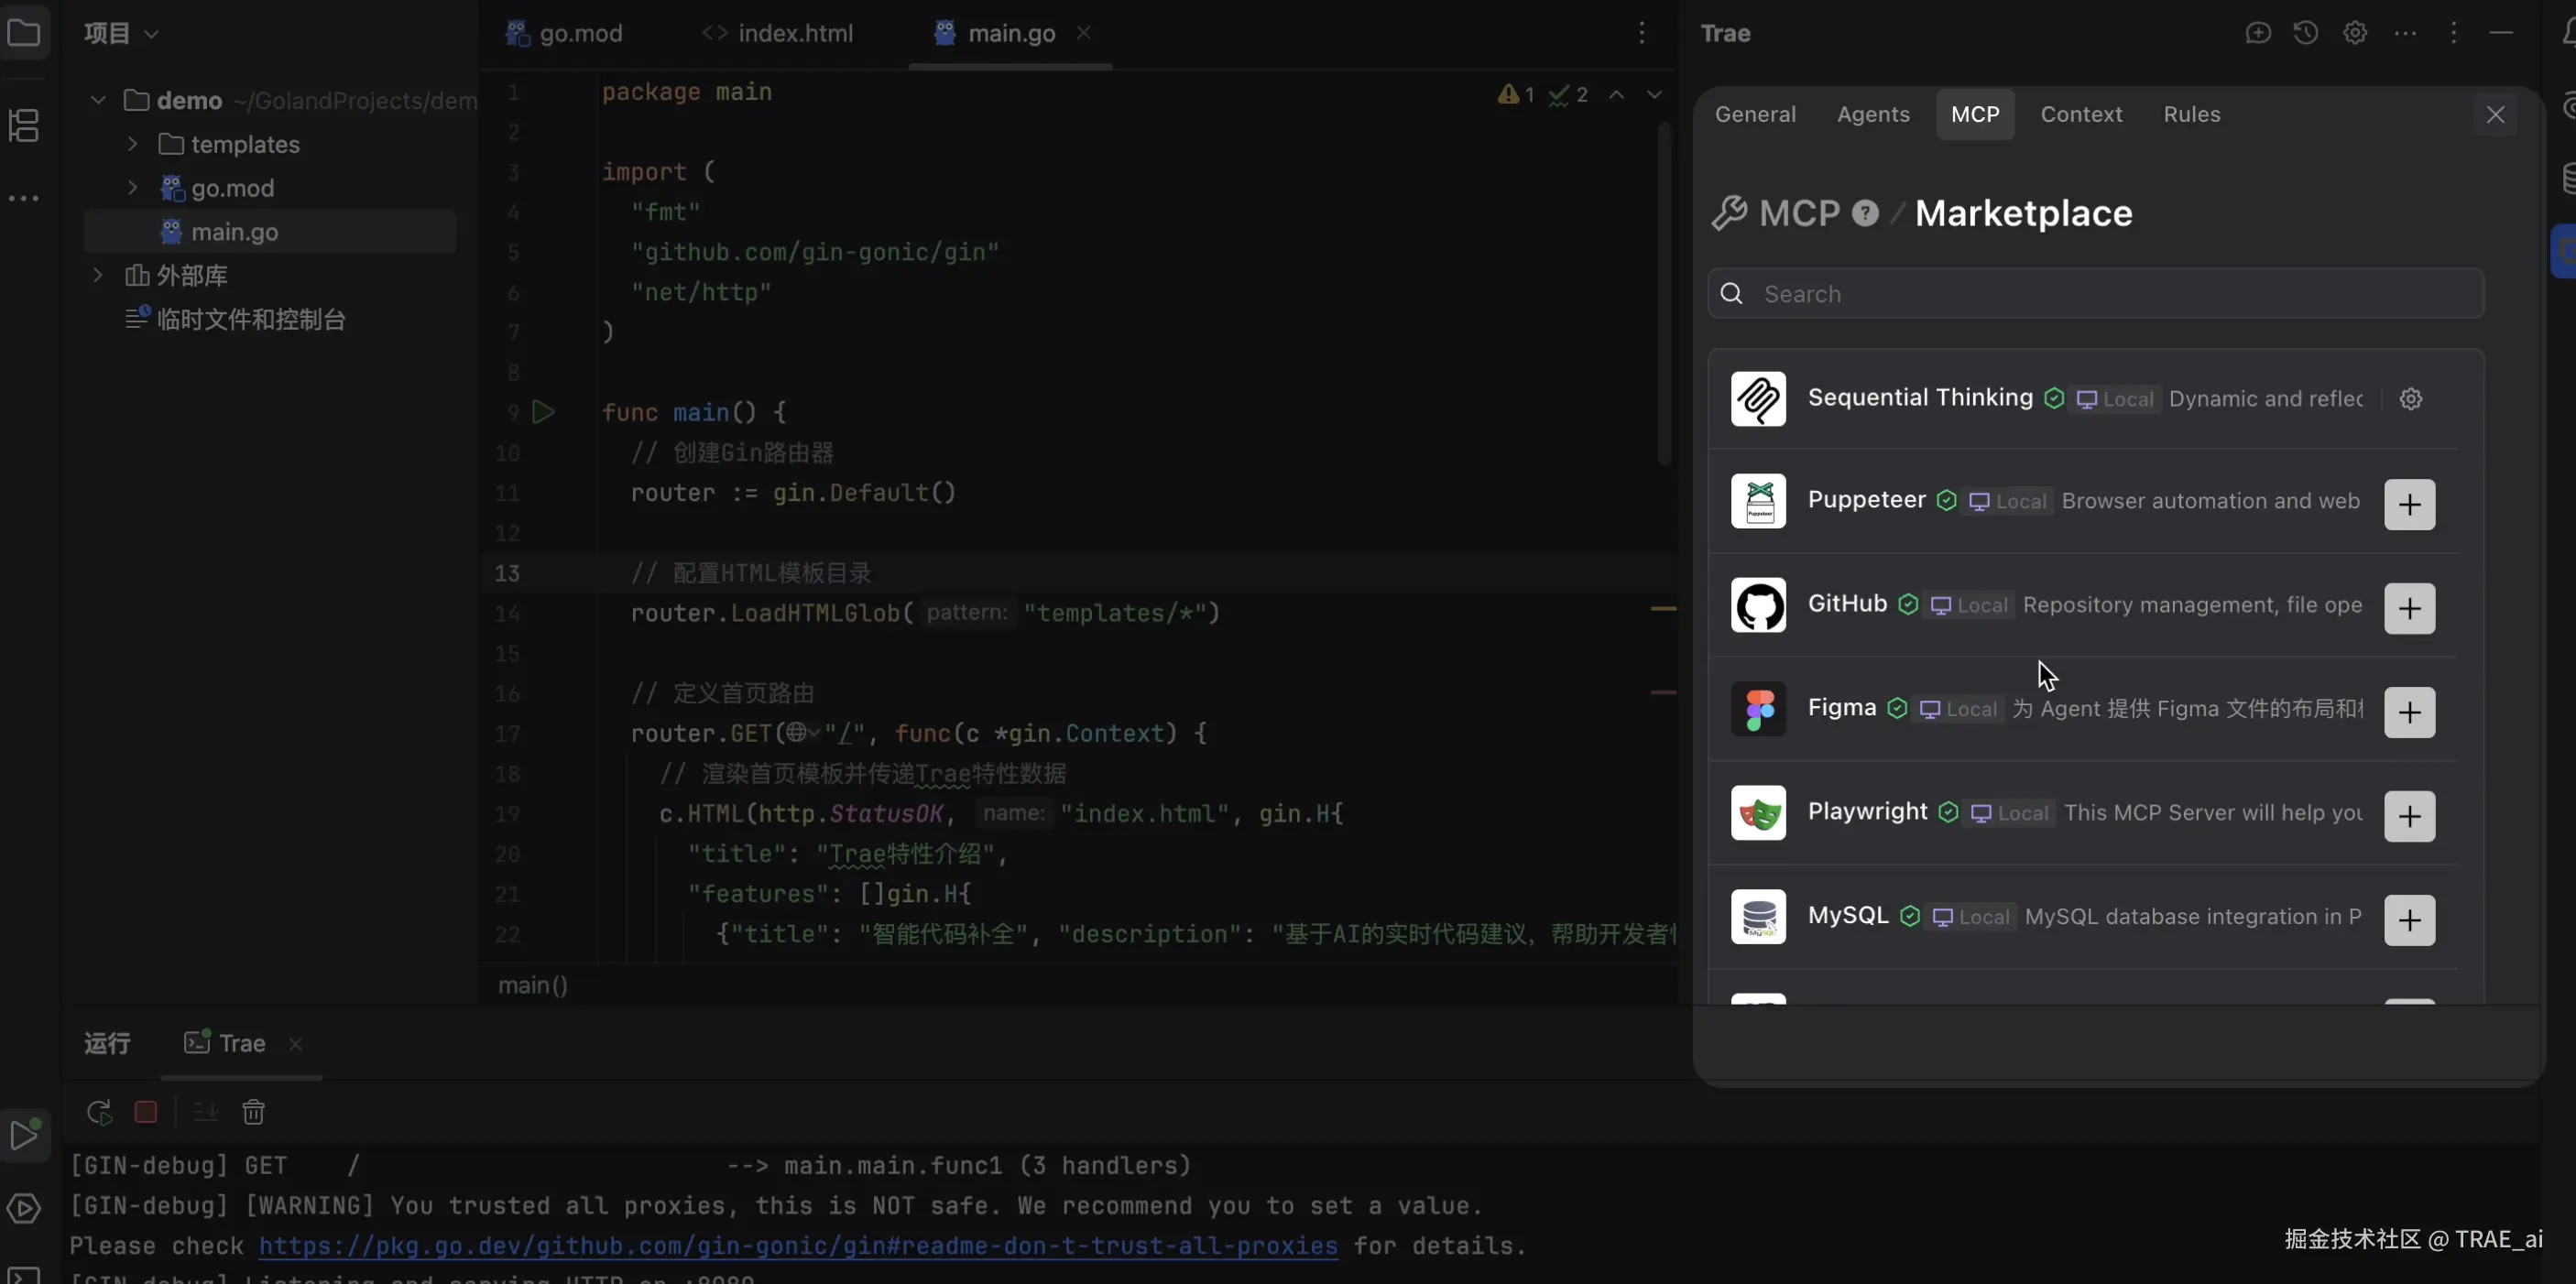Click the run gutter icon beside func main
Screen dimensions: 2576x1284
543,412
